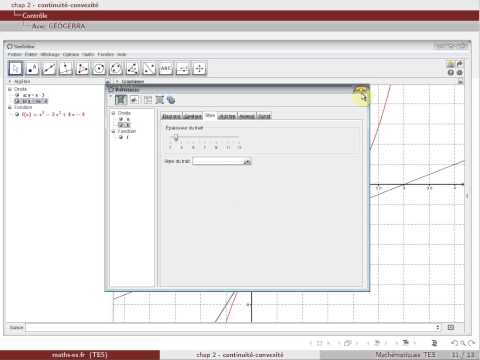The width and height of the screenshot is (480, 360).
Task: Select the Move Graphics View tool
Action: [199, 69]
